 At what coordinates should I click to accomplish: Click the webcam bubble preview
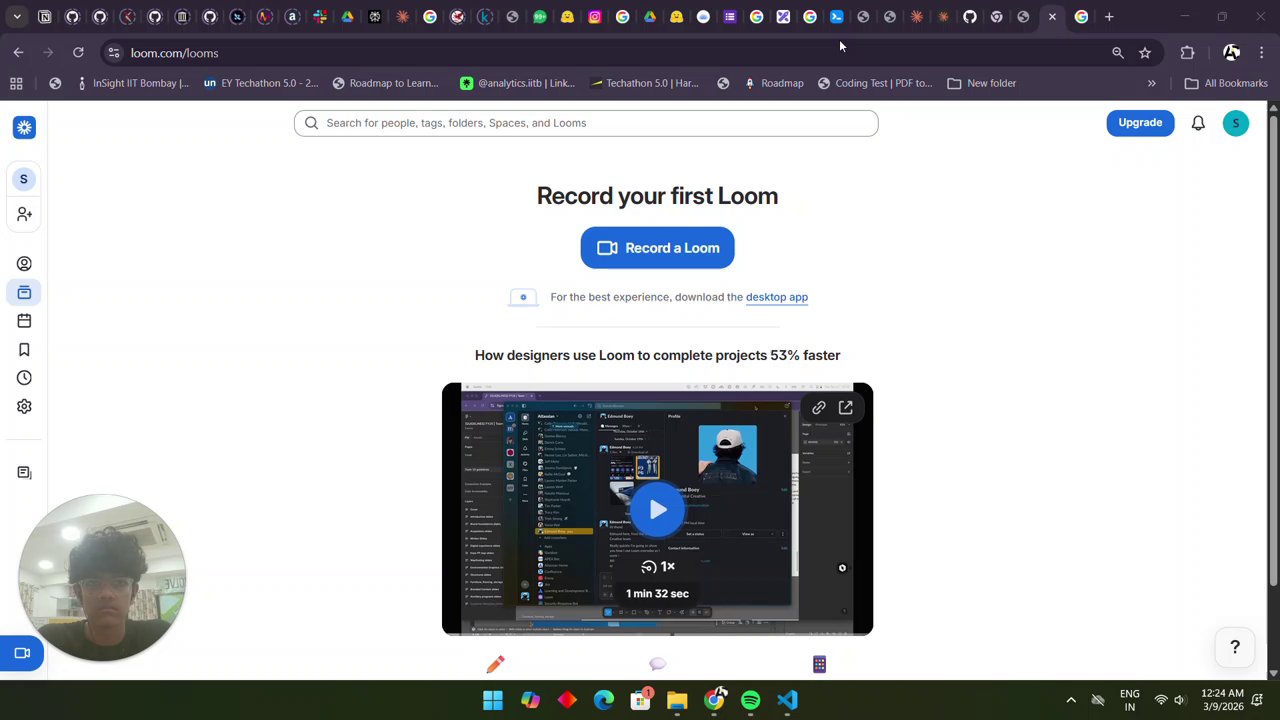click(x=101, y=577)
